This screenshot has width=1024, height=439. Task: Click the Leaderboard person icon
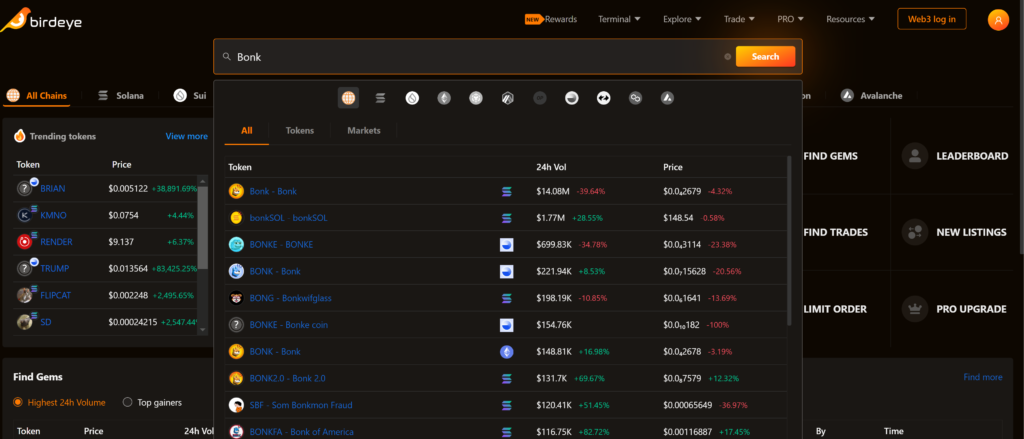(x=914, y=156)
